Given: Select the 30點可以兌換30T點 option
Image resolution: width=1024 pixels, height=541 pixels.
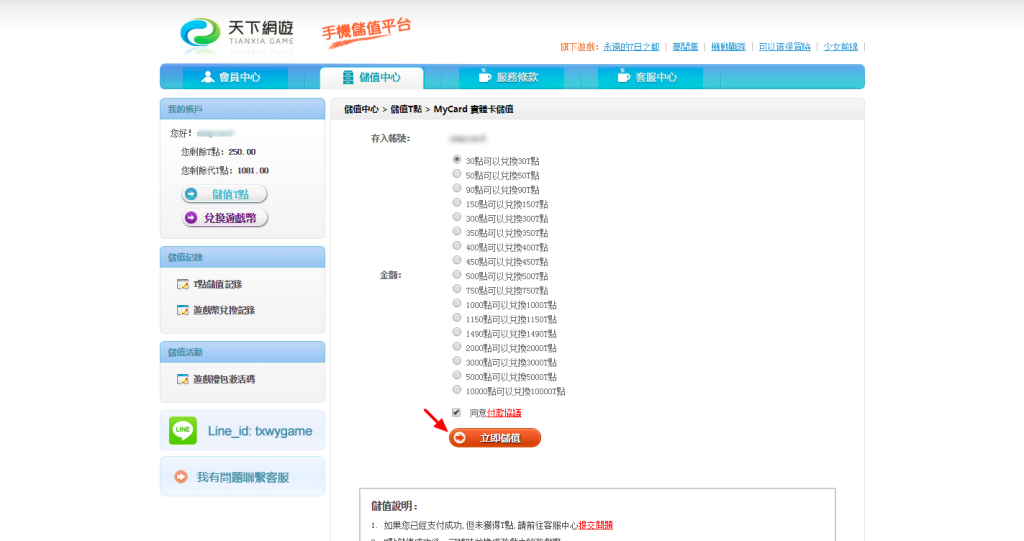Looking at the screenshot, I should pyautogui.click(x=457, y=159).
